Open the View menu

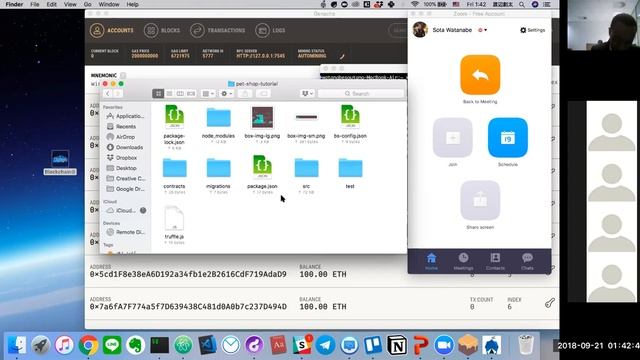click(70, 4)
